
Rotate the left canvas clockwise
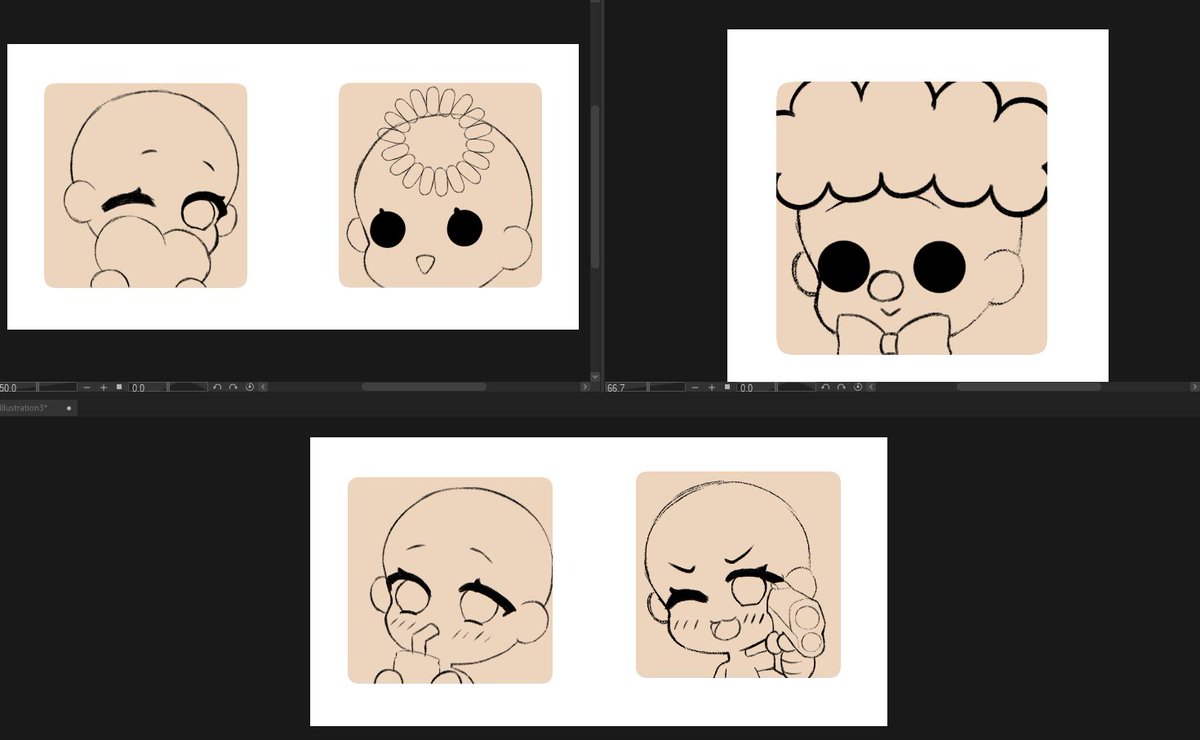click(x=233, y=387)
